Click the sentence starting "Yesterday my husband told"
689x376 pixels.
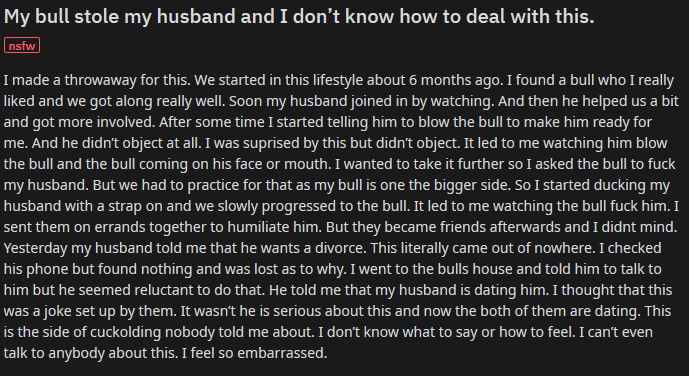click(x=184, y=248)
